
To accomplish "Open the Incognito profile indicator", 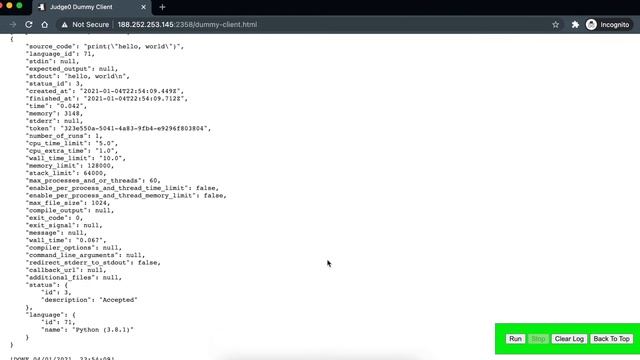I will tap(608, 24).
